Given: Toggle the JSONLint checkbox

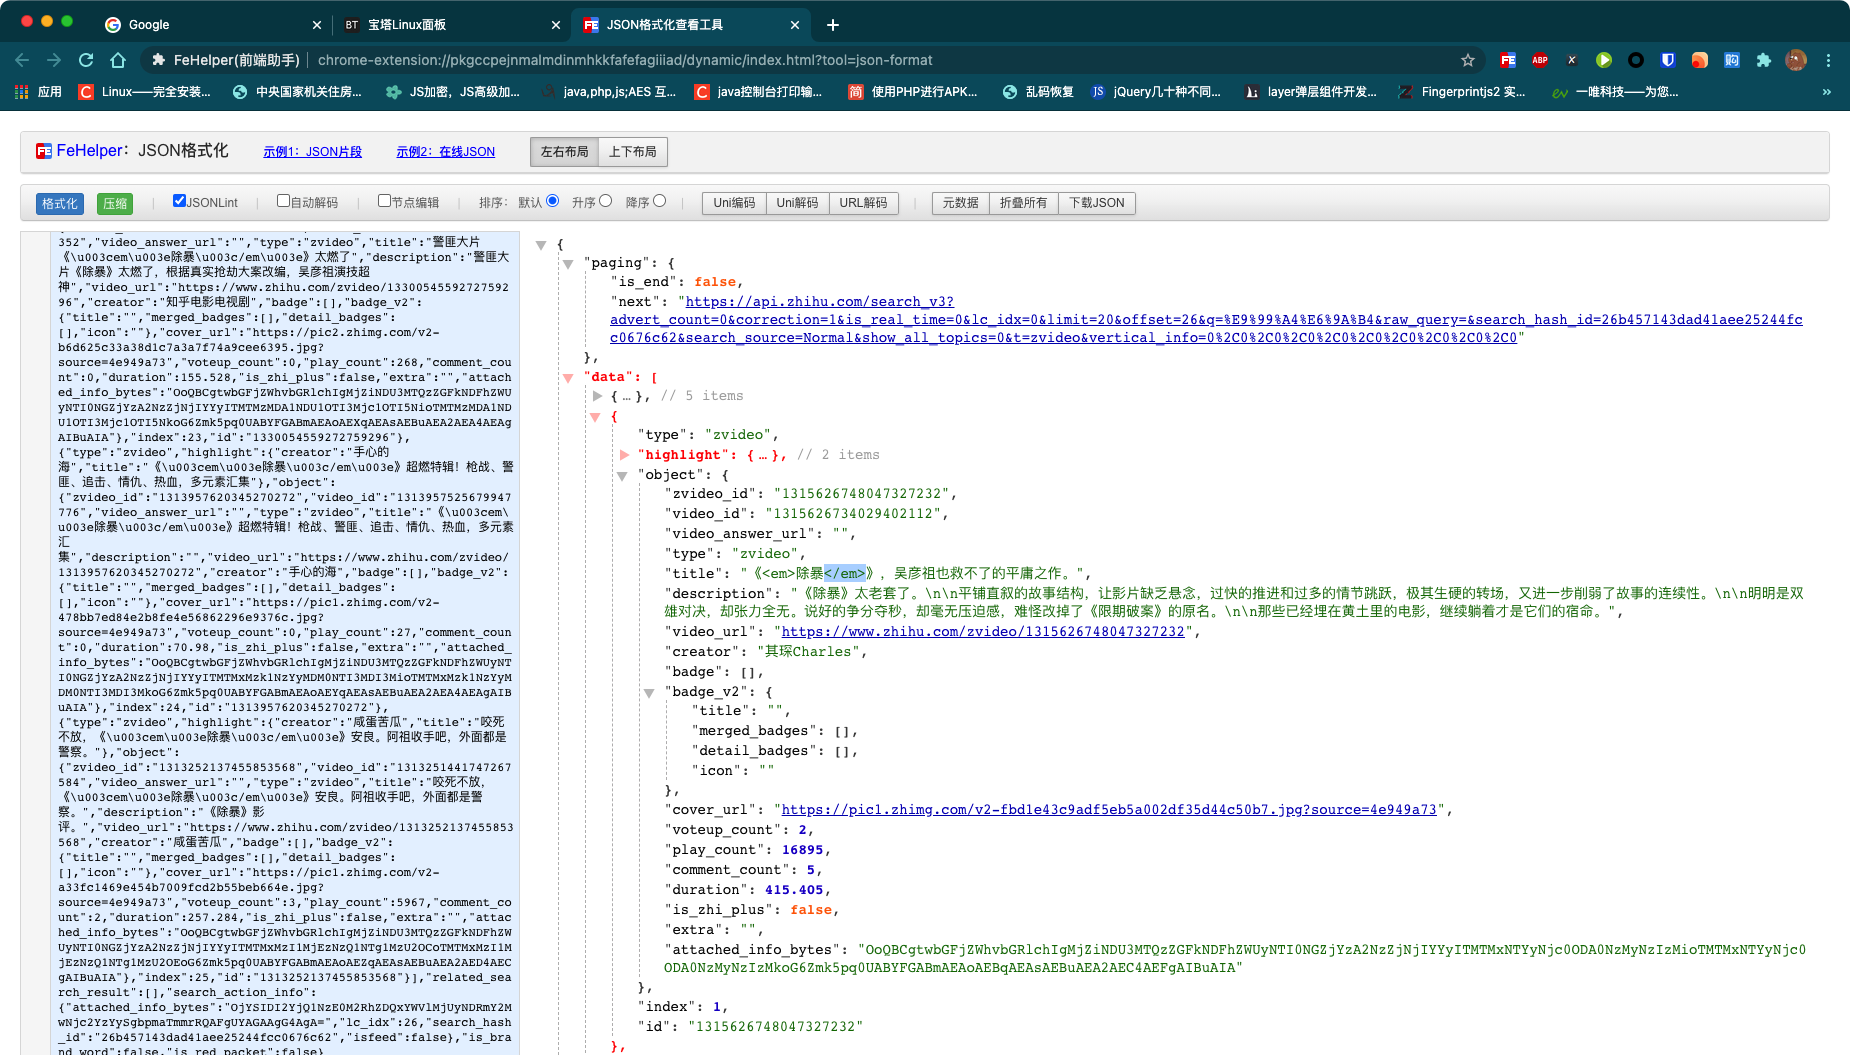Looking at the screenshot, I should pos(179,201).
